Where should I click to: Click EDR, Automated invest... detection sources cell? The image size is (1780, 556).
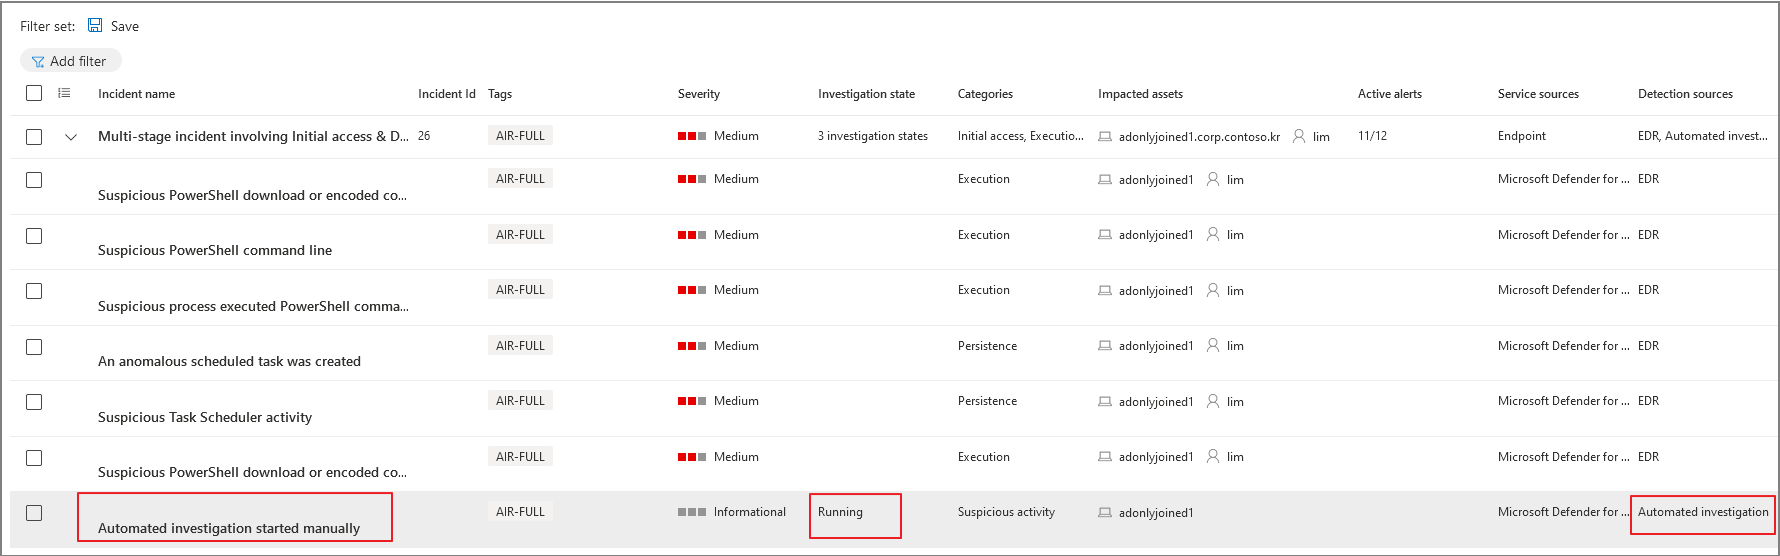tap(1703, 136)
